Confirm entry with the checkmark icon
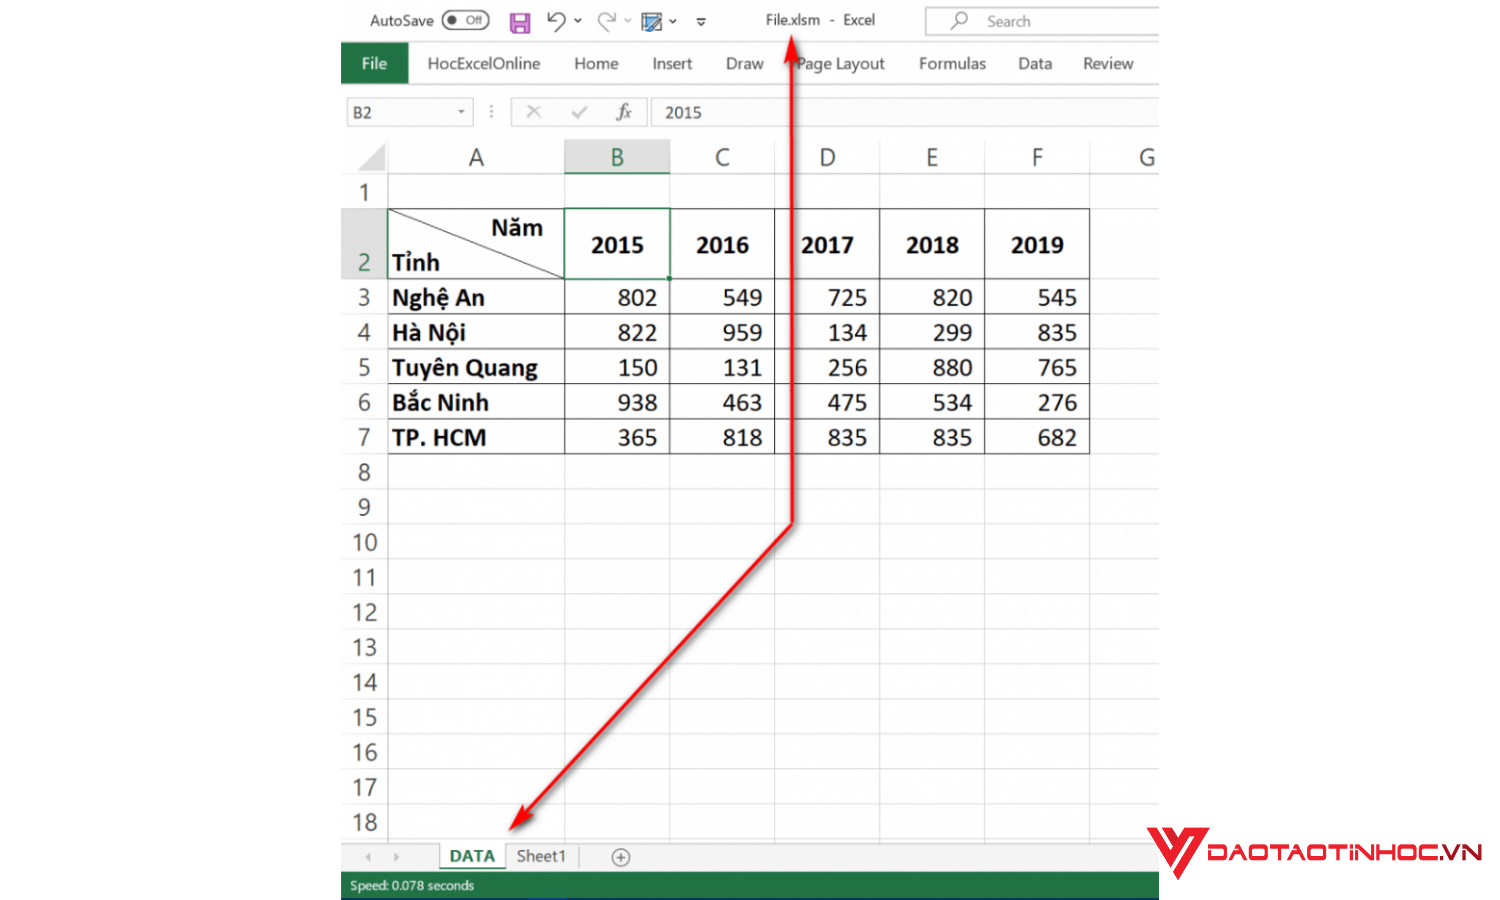 [x=578, y=112]
